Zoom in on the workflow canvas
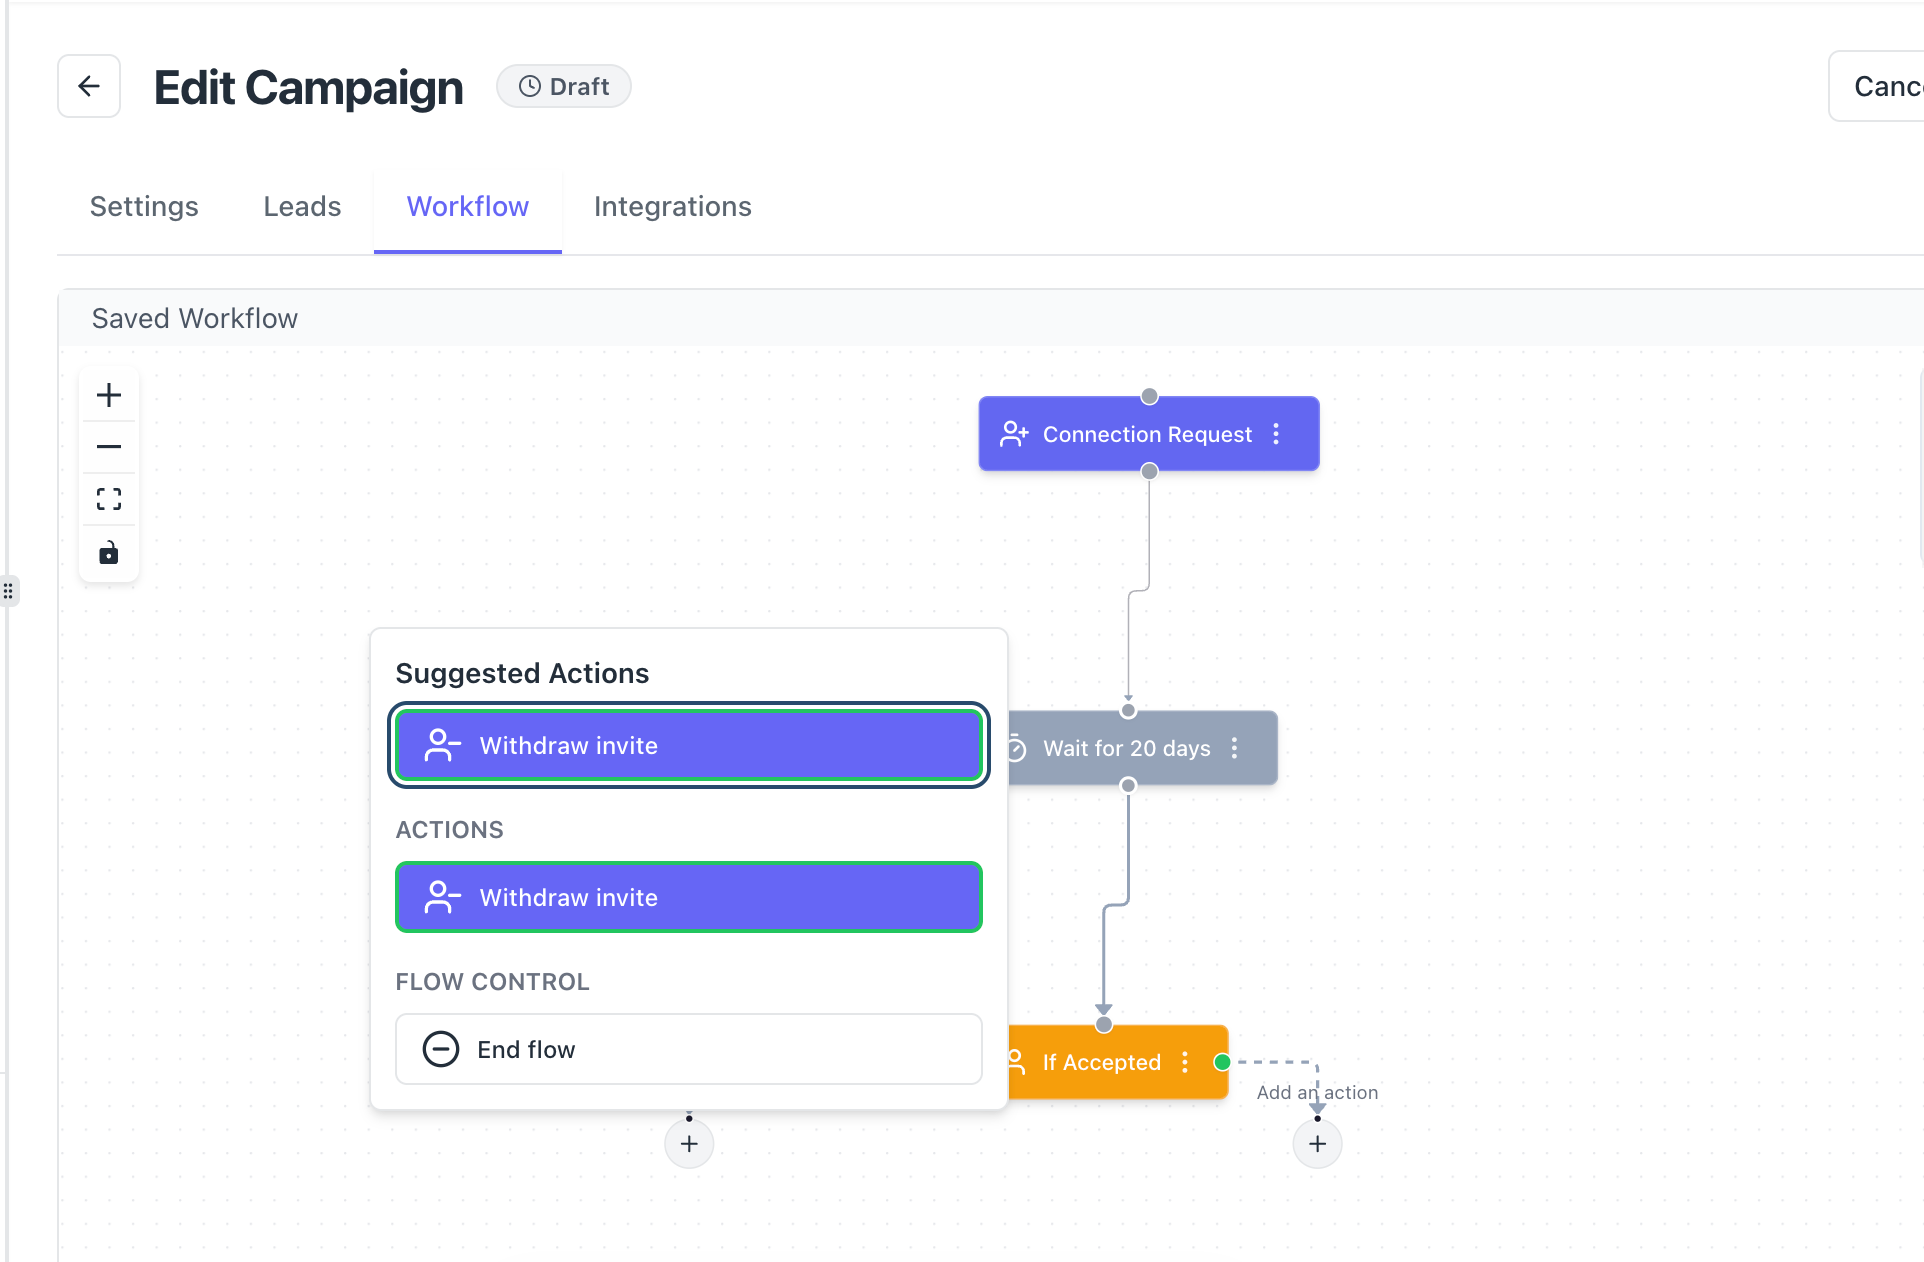Viewport: 1924px width, 1262px height. (109, 395)
